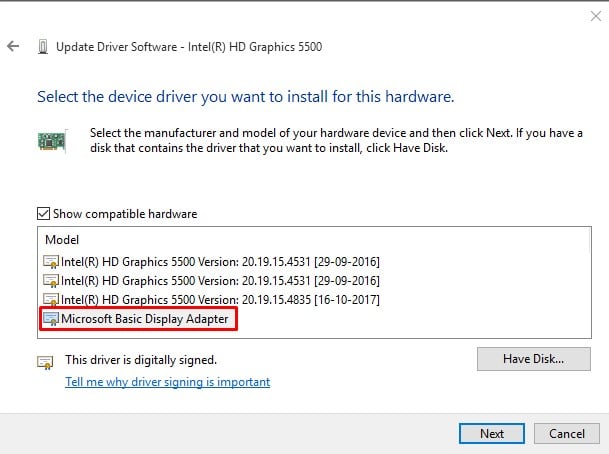Viewport: 609px width, 454px height.
Task: Go back using the left arrow
Action: [13, 46]
